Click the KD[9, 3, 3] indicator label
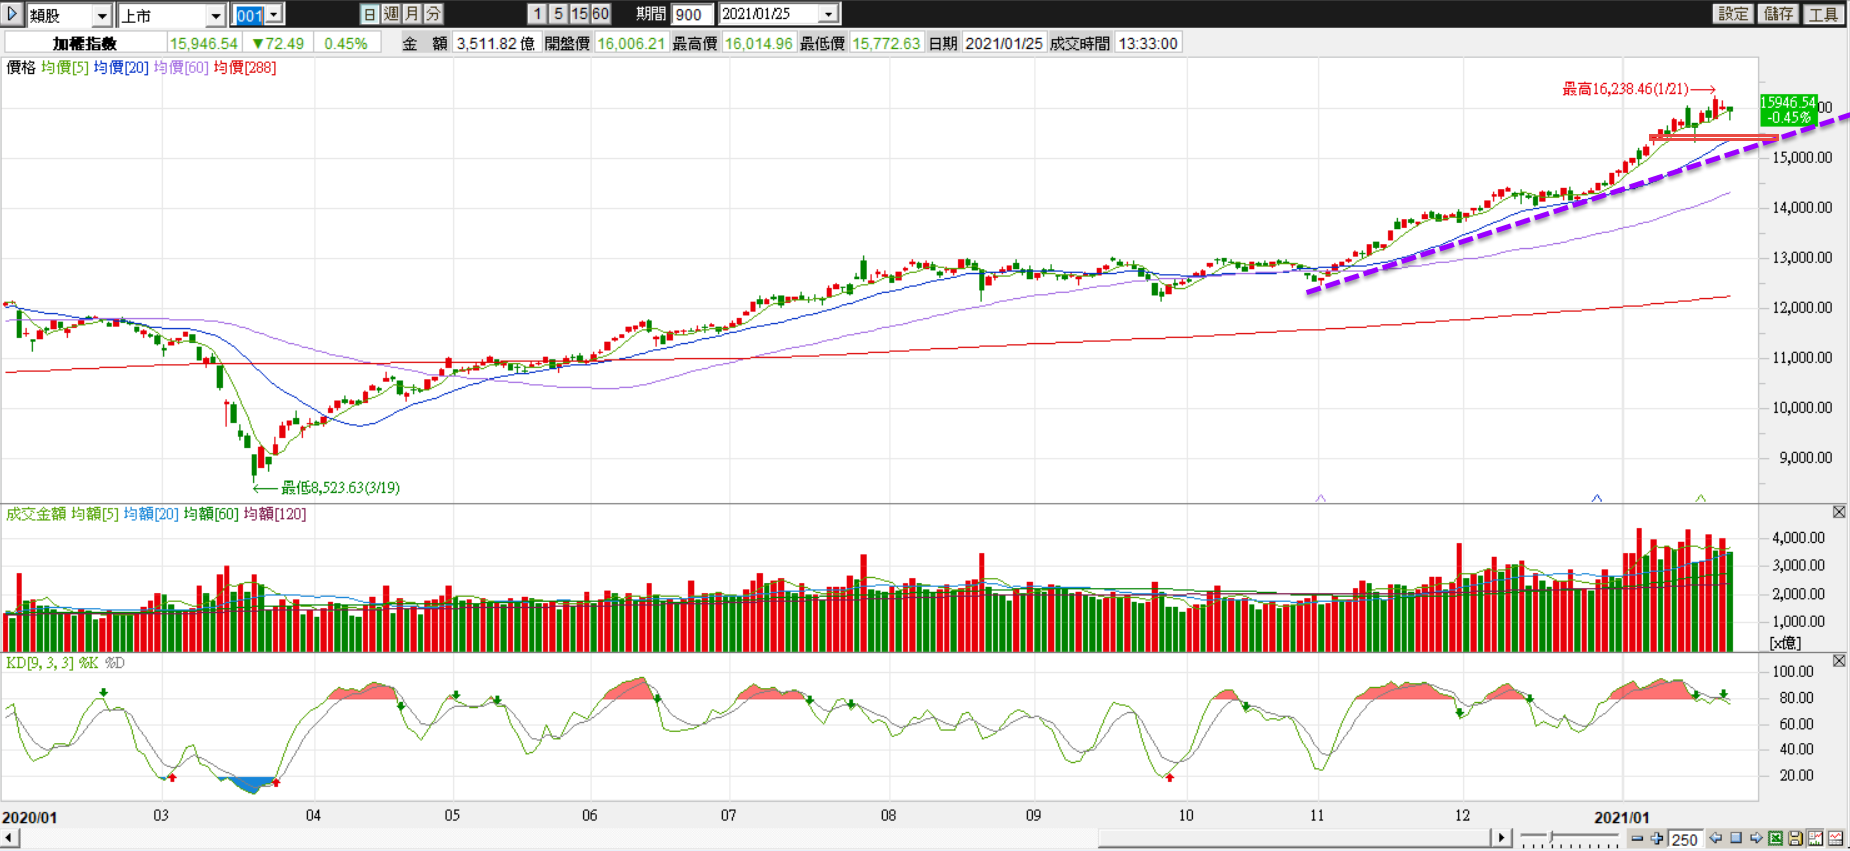The width and height of the screenshot is (1850, 851). 40,663
